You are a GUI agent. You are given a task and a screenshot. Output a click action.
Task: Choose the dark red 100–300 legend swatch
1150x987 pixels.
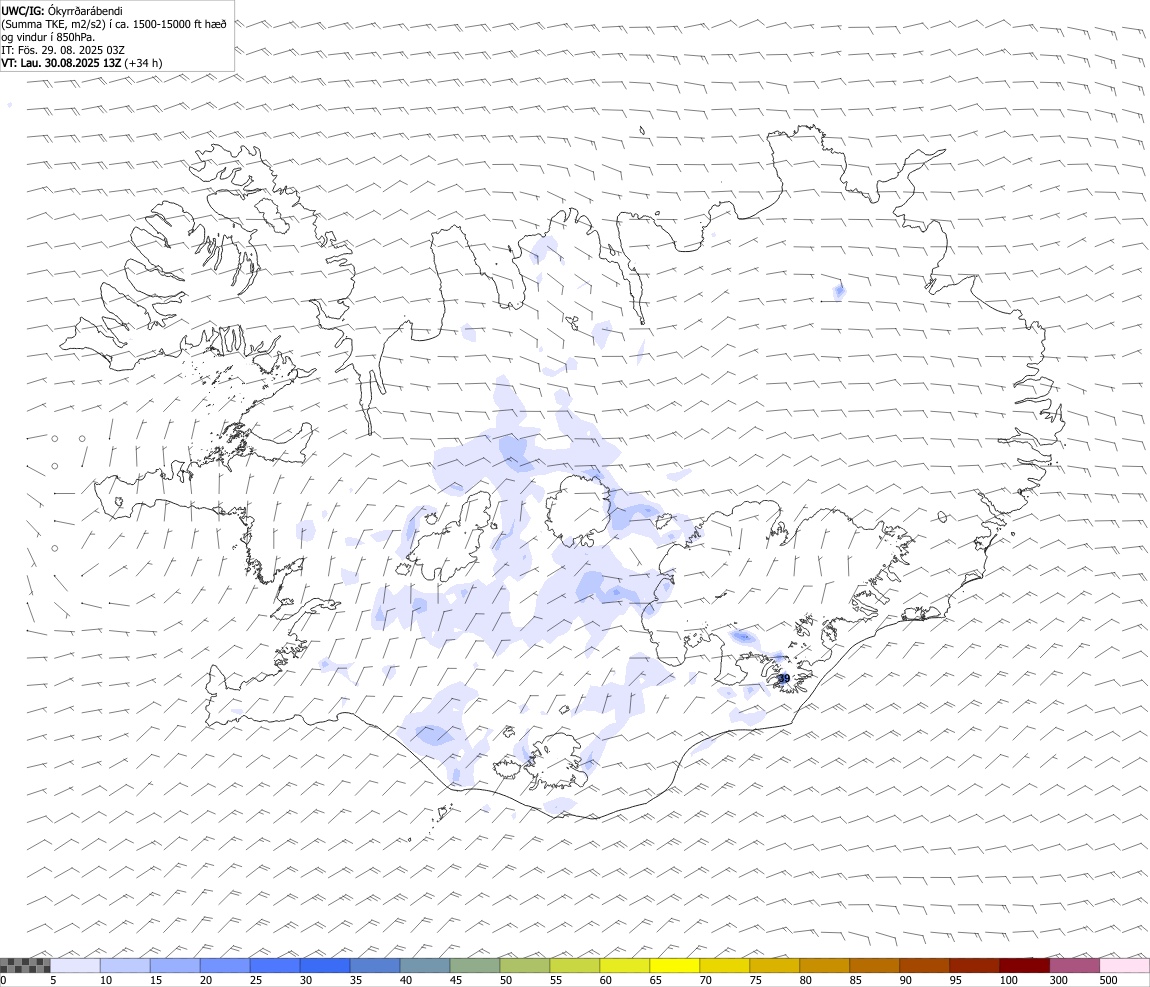[1025, 965]
